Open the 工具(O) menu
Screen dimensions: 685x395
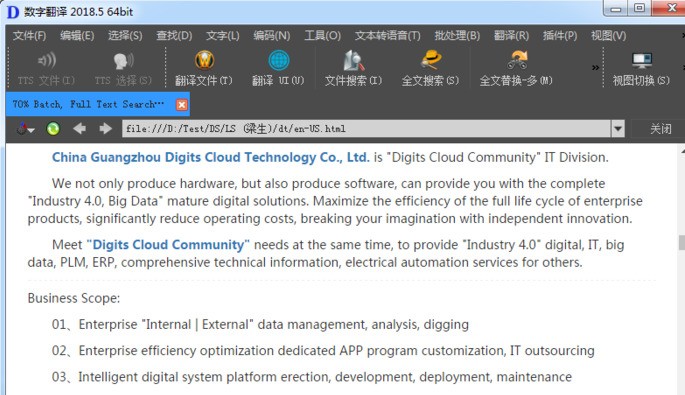(322, 35)
